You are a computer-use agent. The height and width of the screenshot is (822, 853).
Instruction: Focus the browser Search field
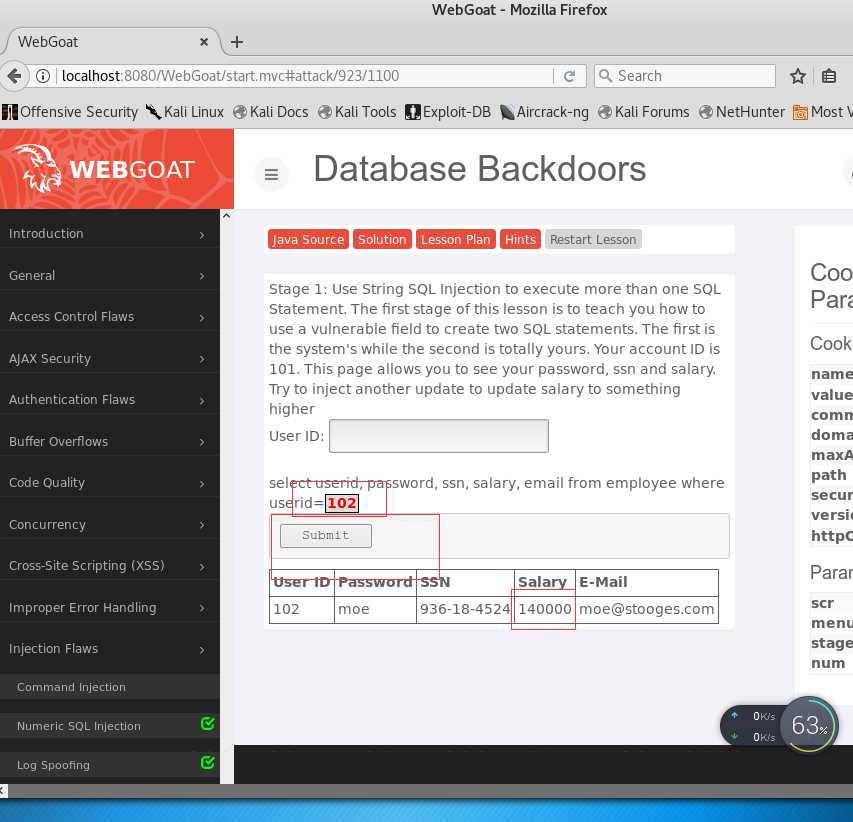tap(685, 76)
